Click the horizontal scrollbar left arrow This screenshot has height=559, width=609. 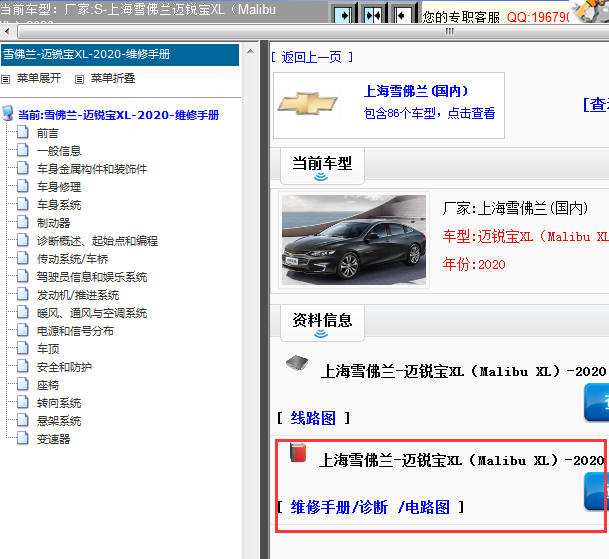pyautogui.click(x=7, y=31)
